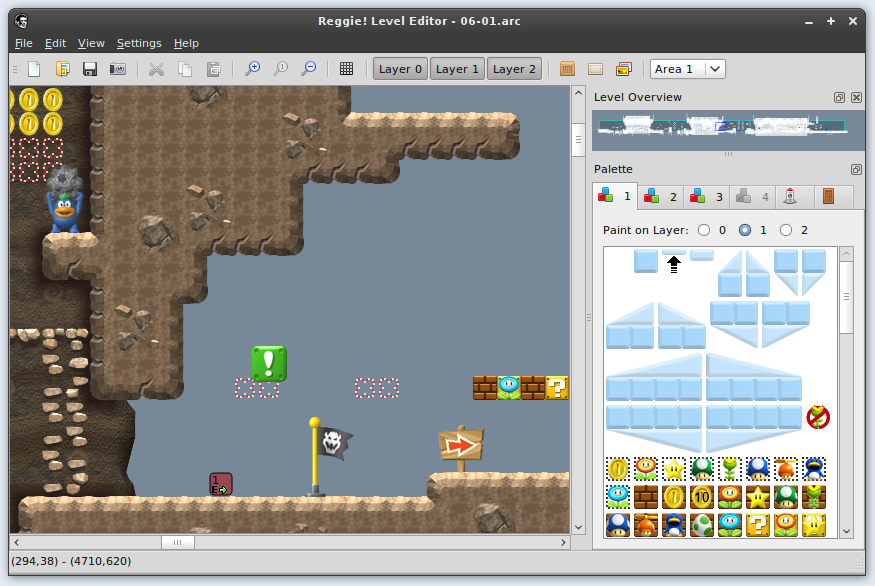This screenshot has width=875, height=586.
Task: Toggle the grid display icon
Action: tap(346, 69)
